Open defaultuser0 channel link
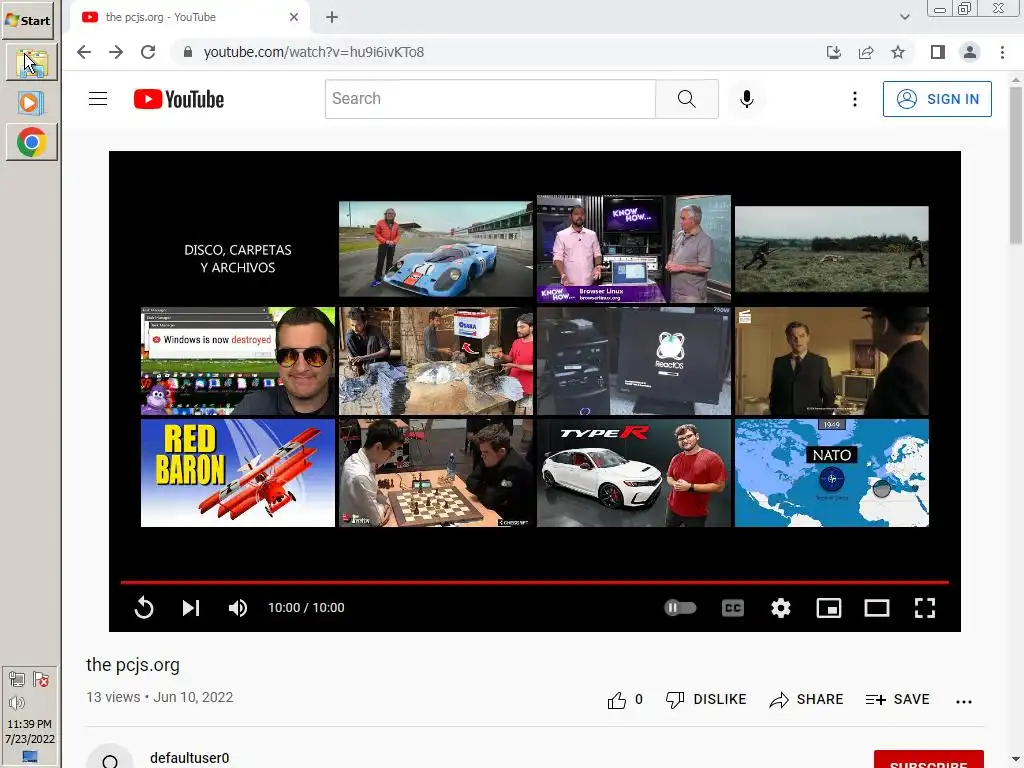This screenshot has width=1024, height=768. 189,758
